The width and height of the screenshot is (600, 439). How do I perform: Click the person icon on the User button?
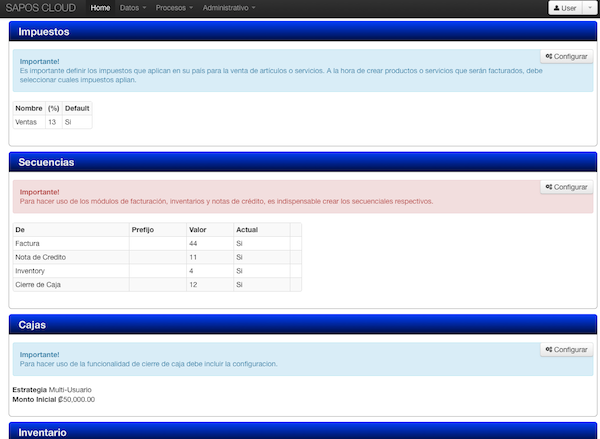[x=556, y=8]
